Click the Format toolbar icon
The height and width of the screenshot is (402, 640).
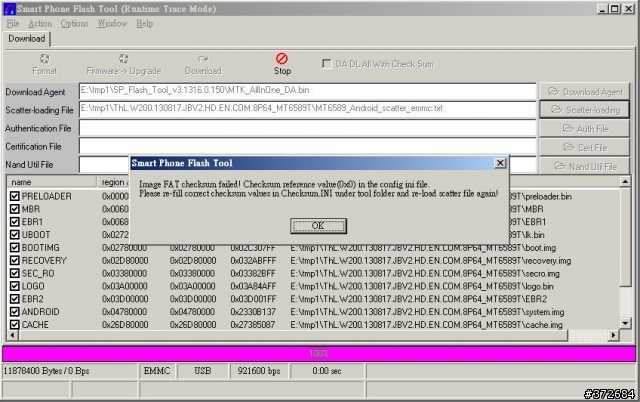[44, 60]
